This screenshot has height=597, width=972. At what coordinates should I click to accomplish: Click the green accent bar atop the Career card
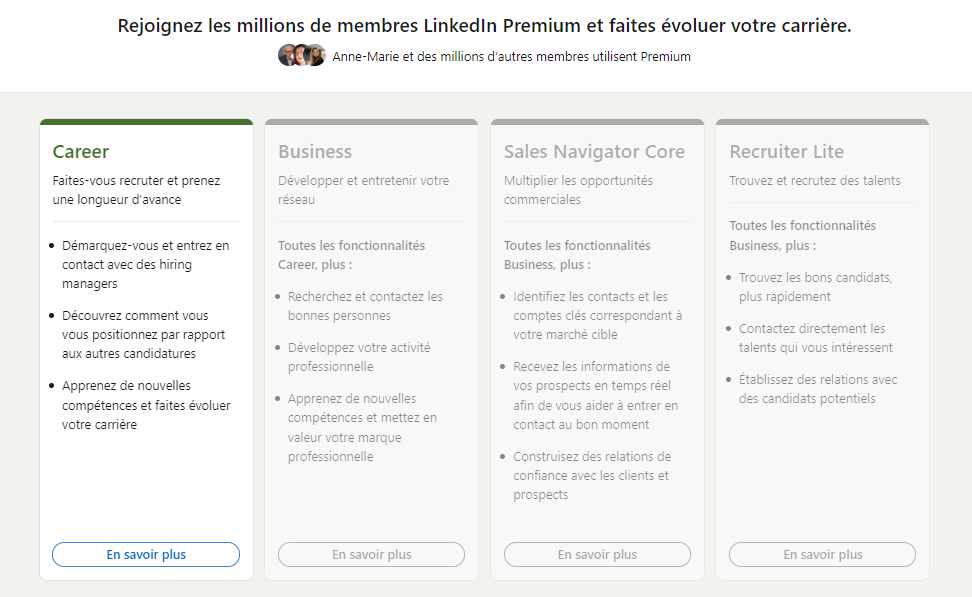(x=145, y=121)
